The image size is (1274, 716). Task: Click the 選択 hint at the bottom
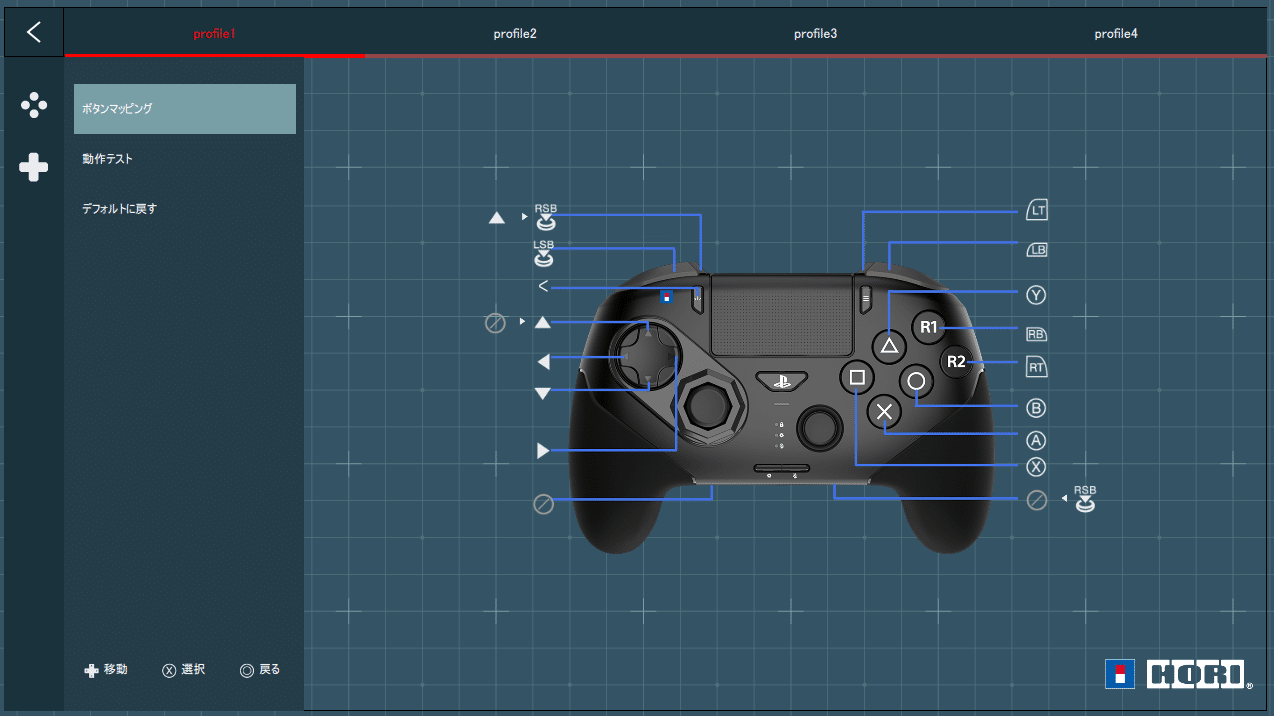[184, 670]
